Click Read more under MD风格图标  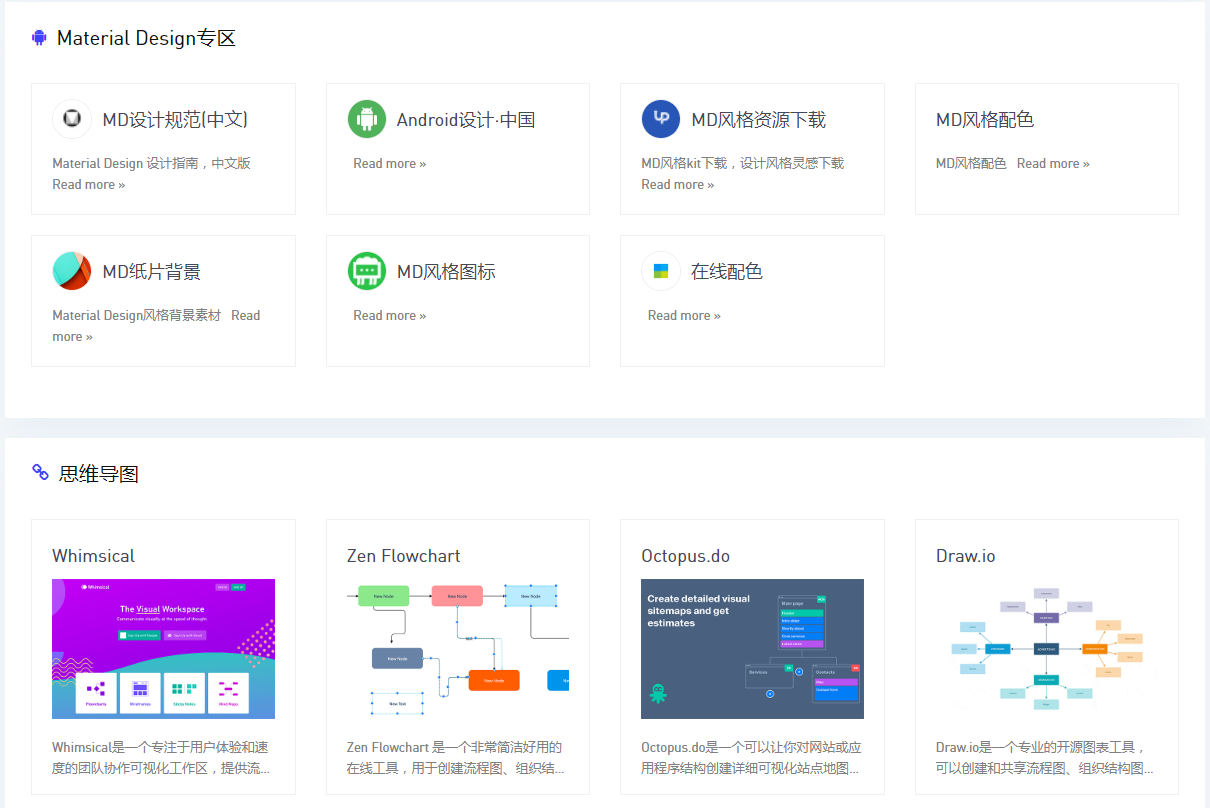coord(389,316)
